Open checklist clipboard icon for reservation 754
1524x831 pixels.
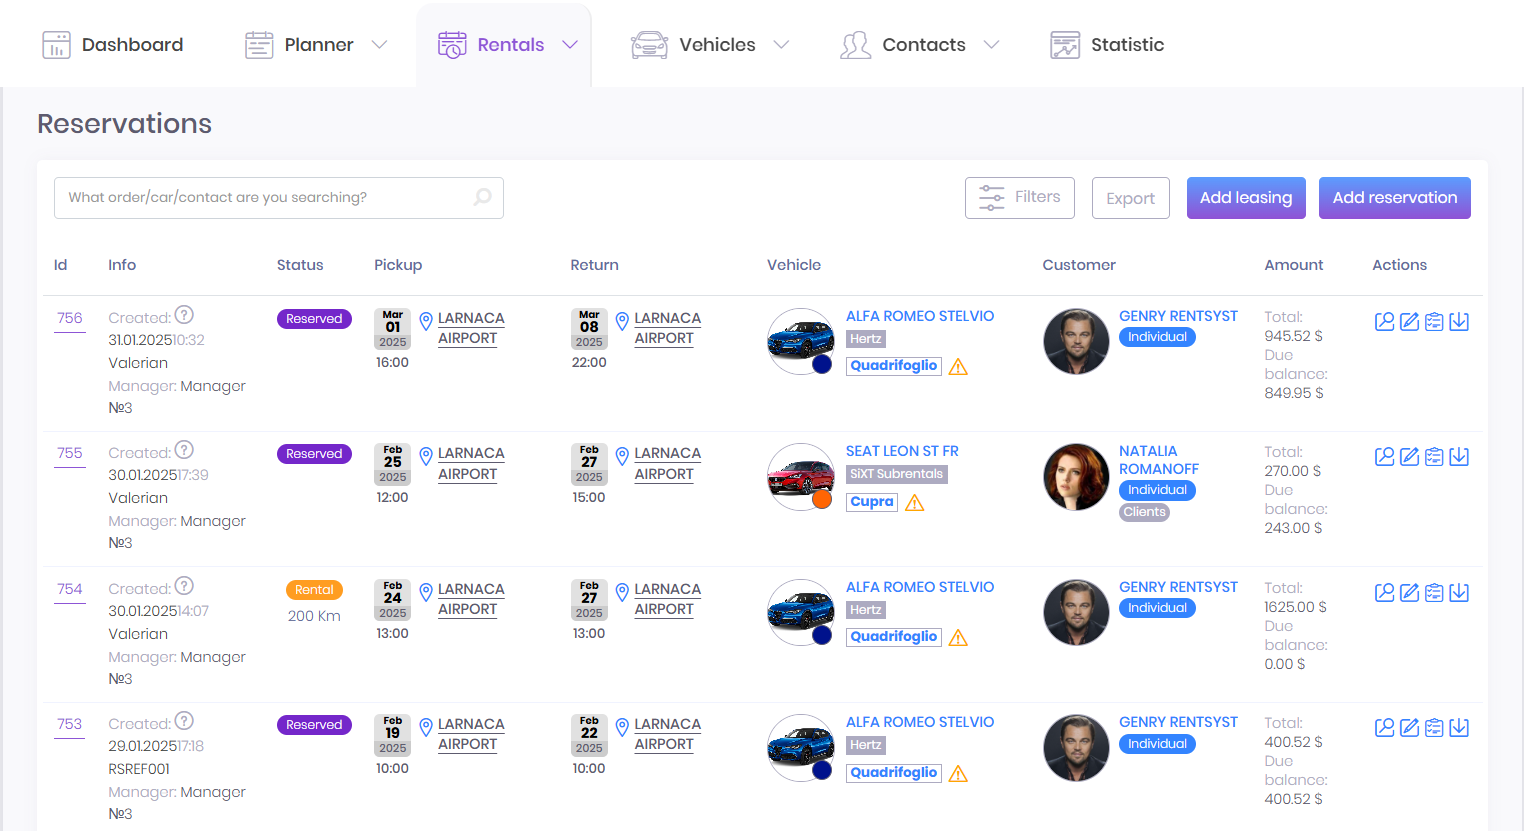tap(1434, 593)
